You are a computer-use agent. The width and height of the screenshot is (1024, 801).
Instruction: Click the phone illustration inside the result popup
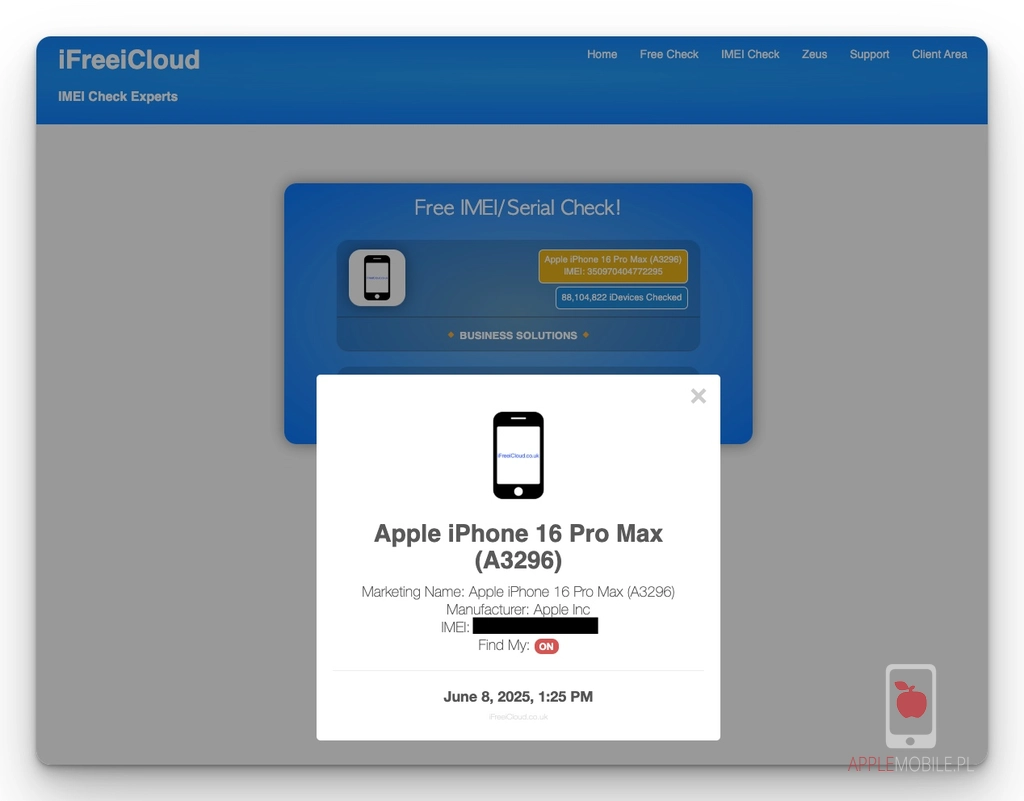point(518,455)
